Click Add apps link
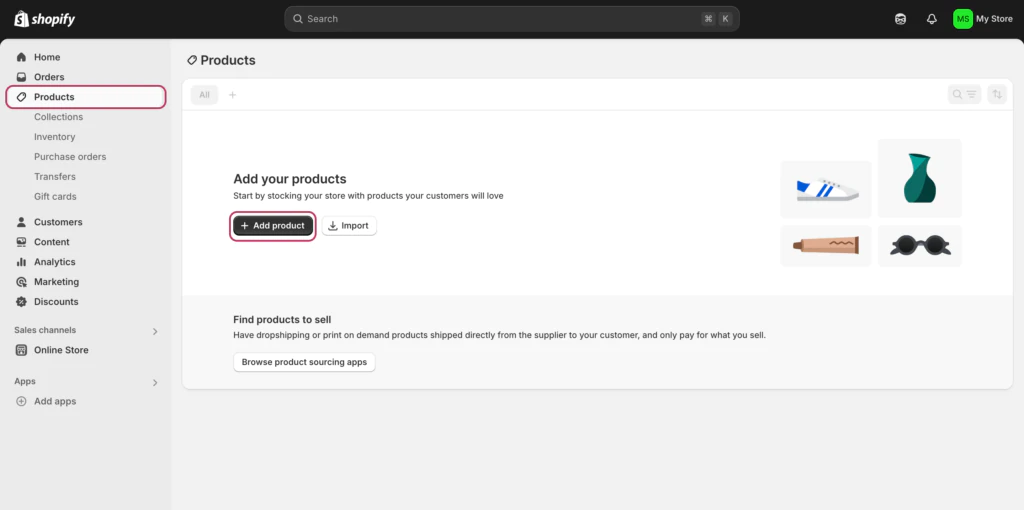This screenshot has width=1024, height=510. point(55,402)
